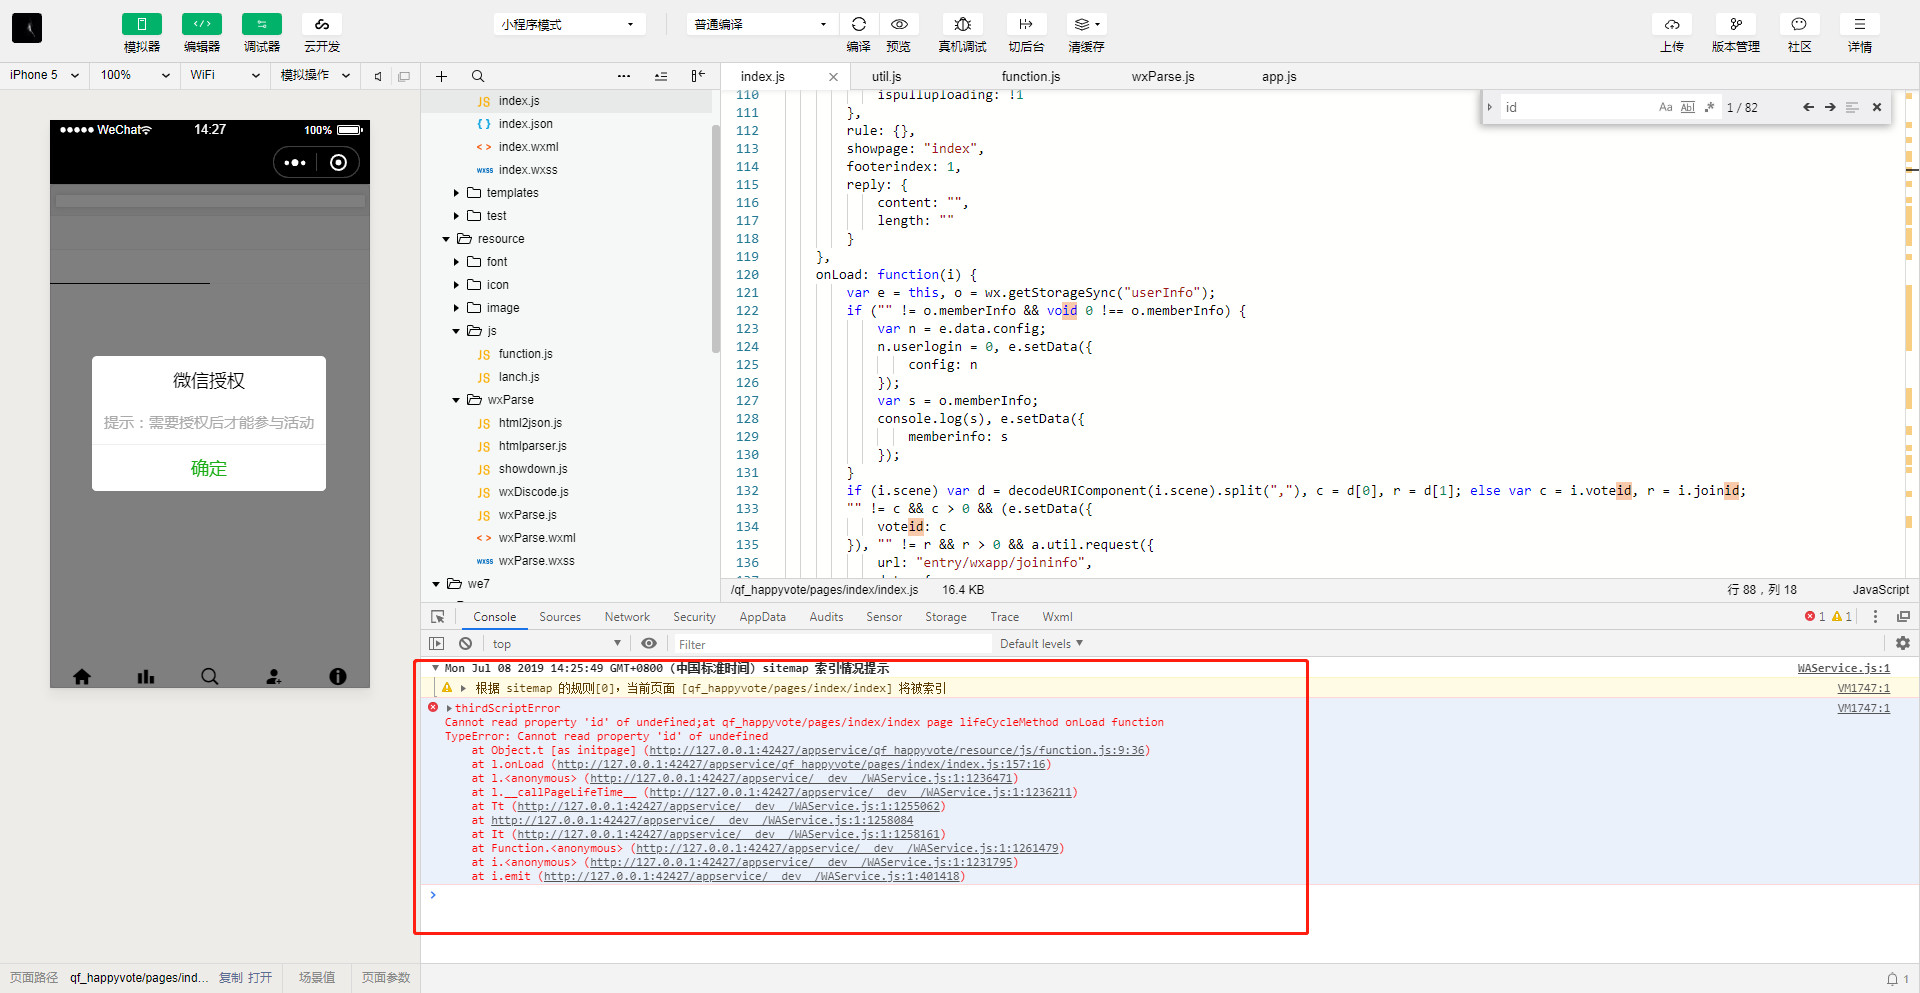1920x993 pixels.
Task: Clear the console with the ban icon
Action: click(x=465, y=644)
